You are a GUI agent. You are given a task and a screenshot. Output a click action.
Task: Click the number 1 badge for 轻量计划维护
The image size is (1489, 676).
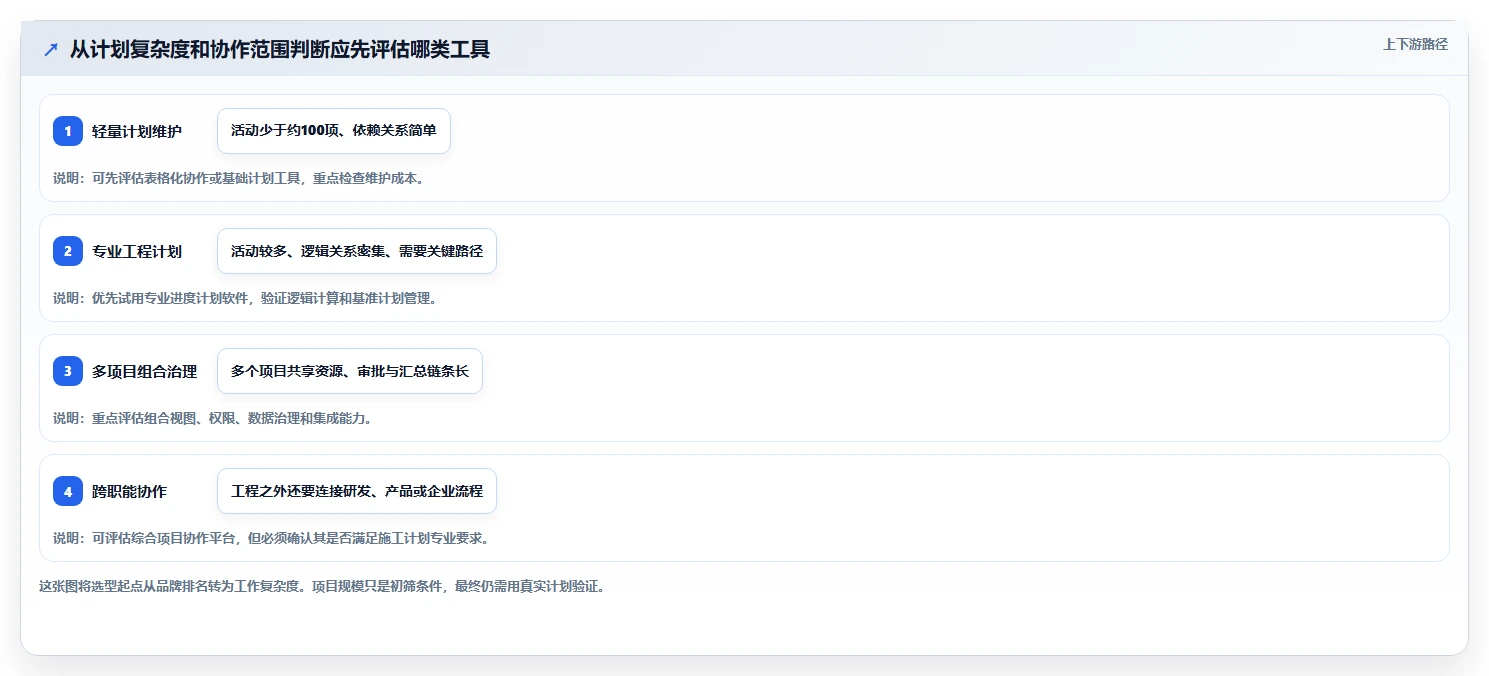68,131
